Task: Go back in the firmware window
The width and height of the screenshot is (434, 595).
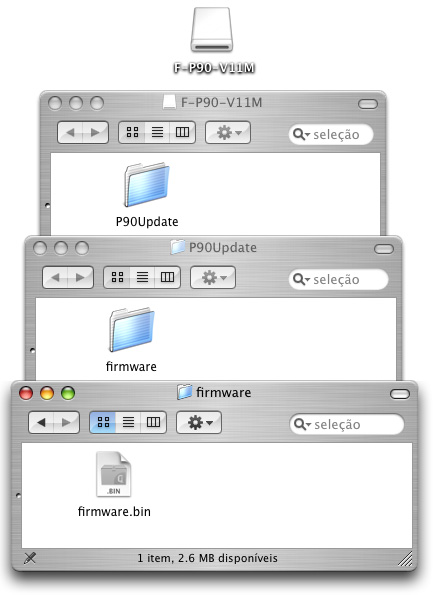Action: pos(41,422)
